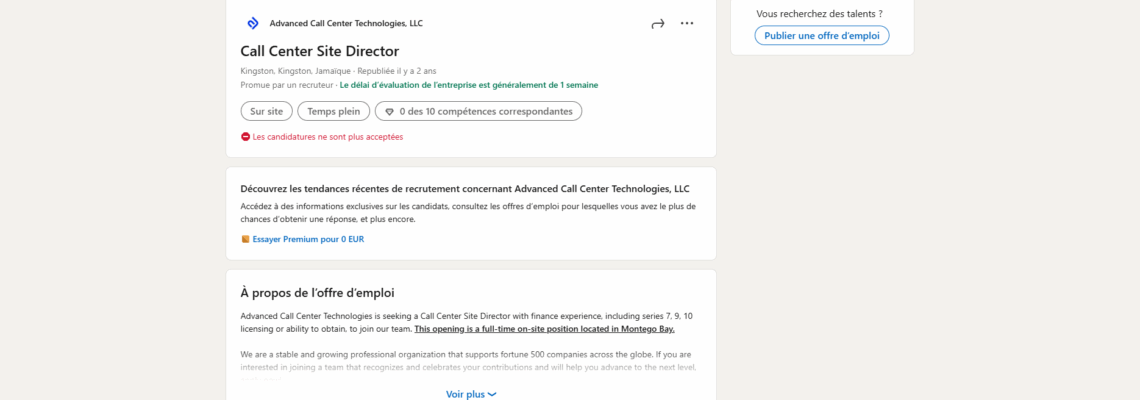Click the red no-entry applications closed icon
1140x400 pixels.
point(245,137)
